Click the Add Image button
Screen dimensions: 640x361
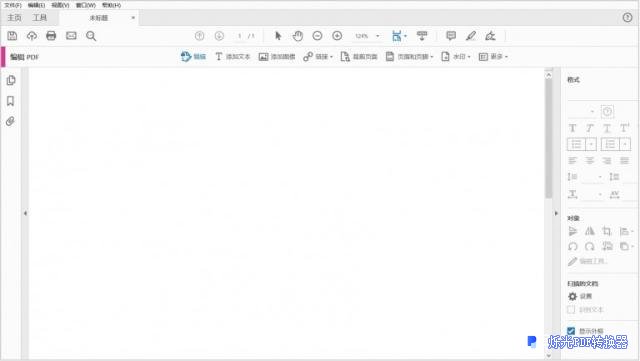277,57
